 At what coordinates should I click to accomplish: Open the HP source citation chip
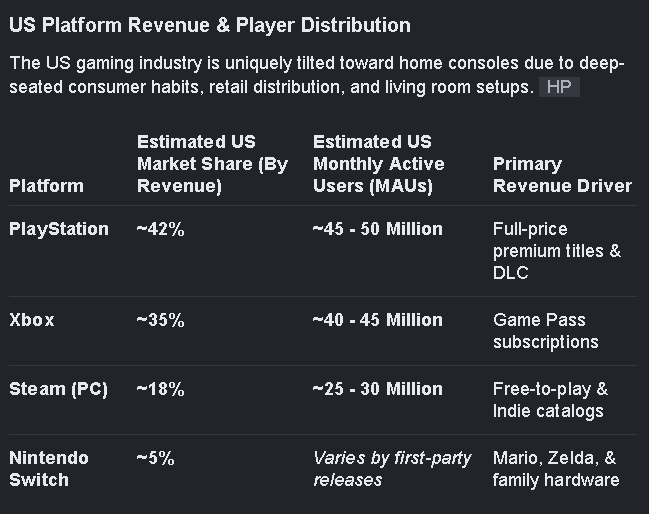559,87
